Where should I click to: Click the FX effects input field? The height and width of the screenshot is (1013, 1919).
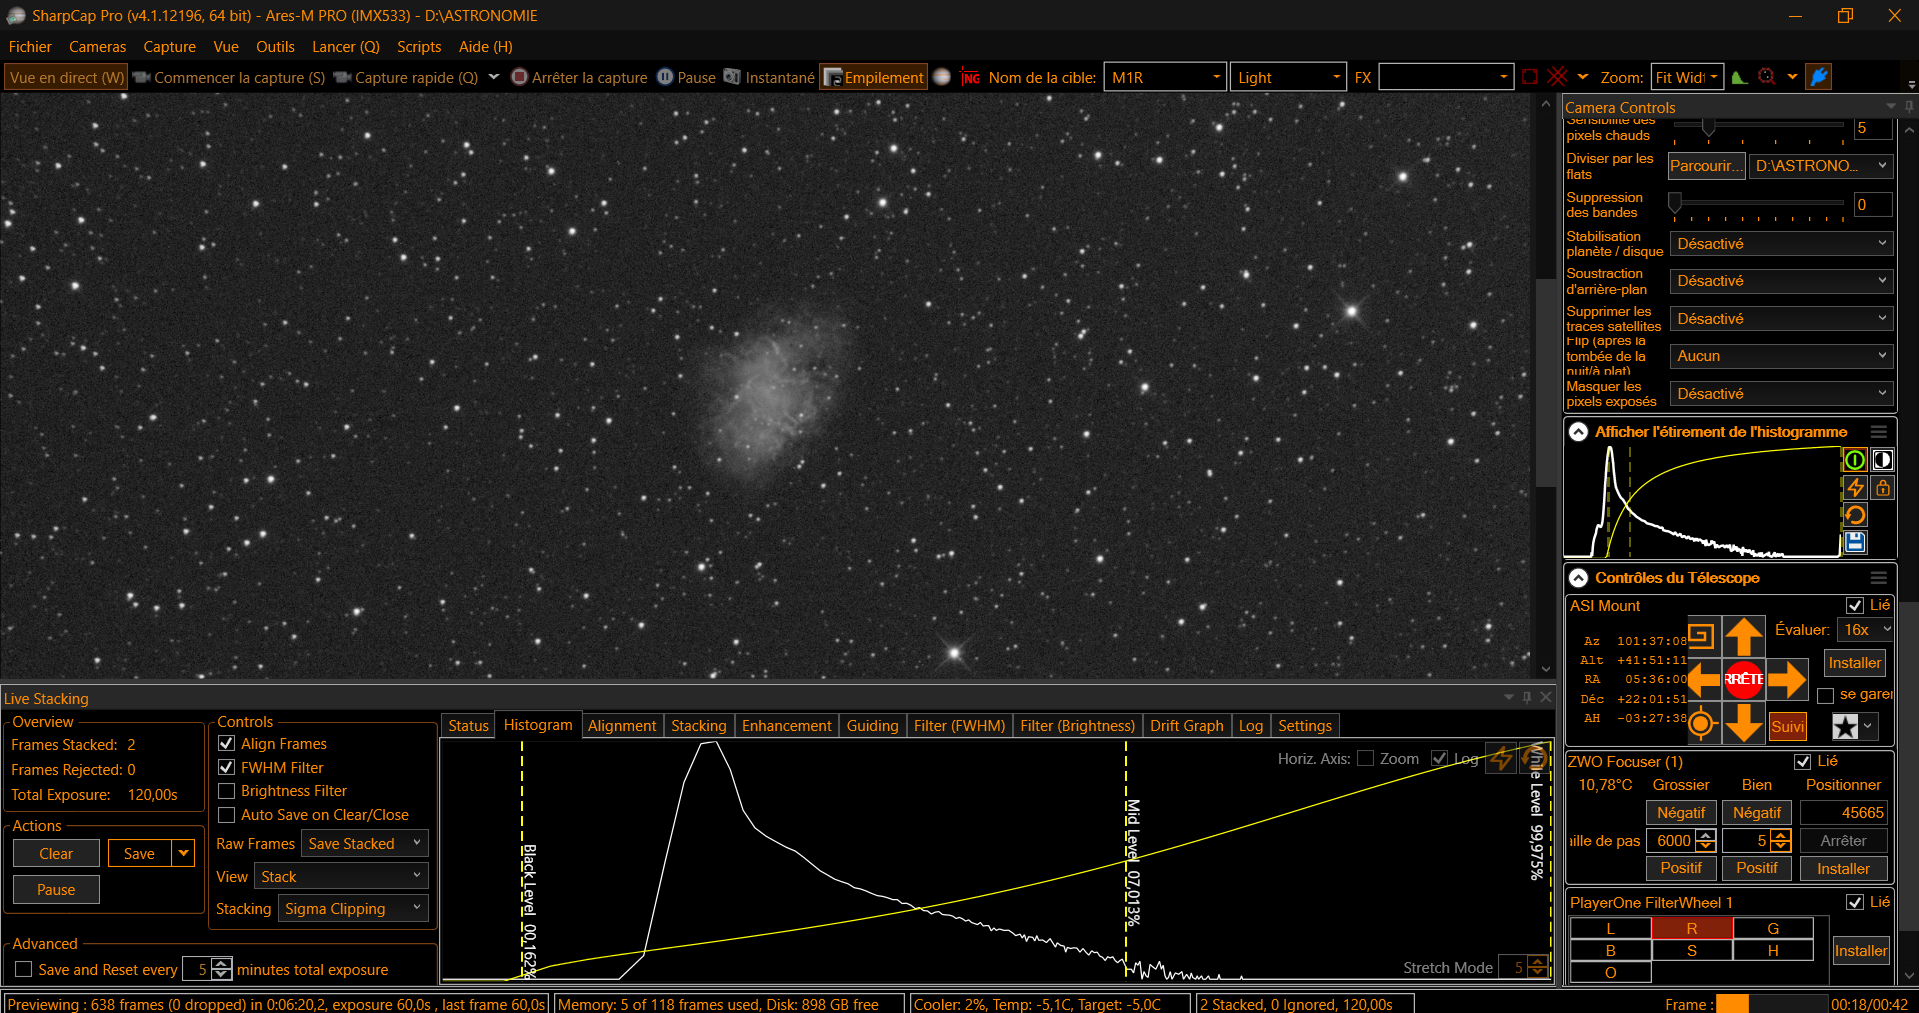[x=1446, y=77]
